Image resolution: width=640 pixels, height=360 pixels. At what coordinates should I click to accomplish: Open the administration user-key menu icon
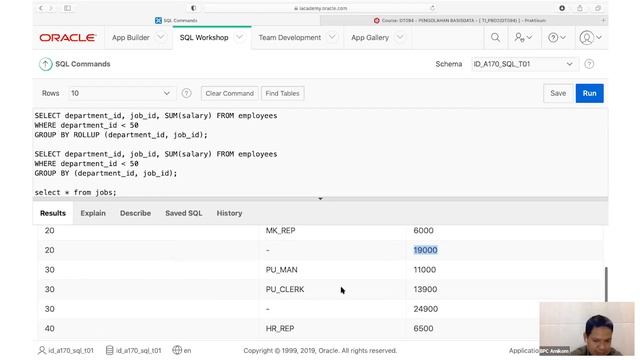(x=523, y=38)
